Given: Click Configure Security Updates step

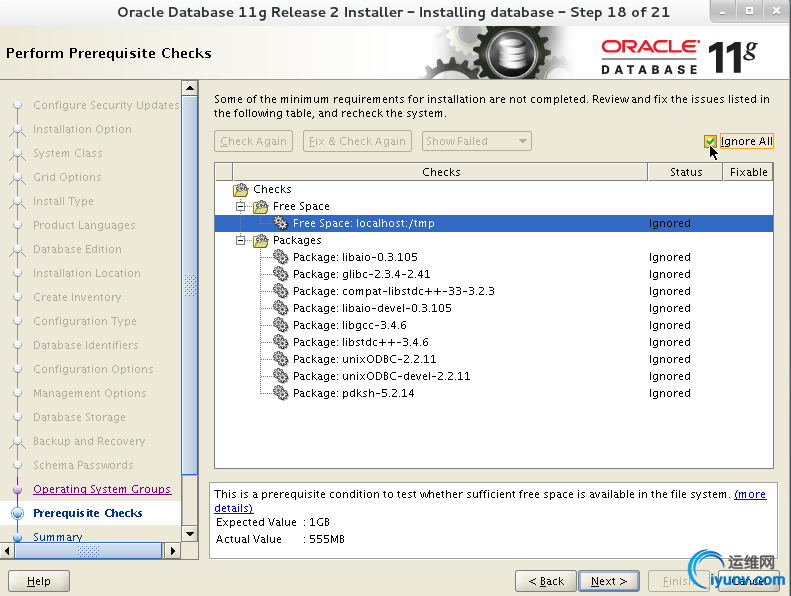Looking at the screenshot, I should point(106,105).
